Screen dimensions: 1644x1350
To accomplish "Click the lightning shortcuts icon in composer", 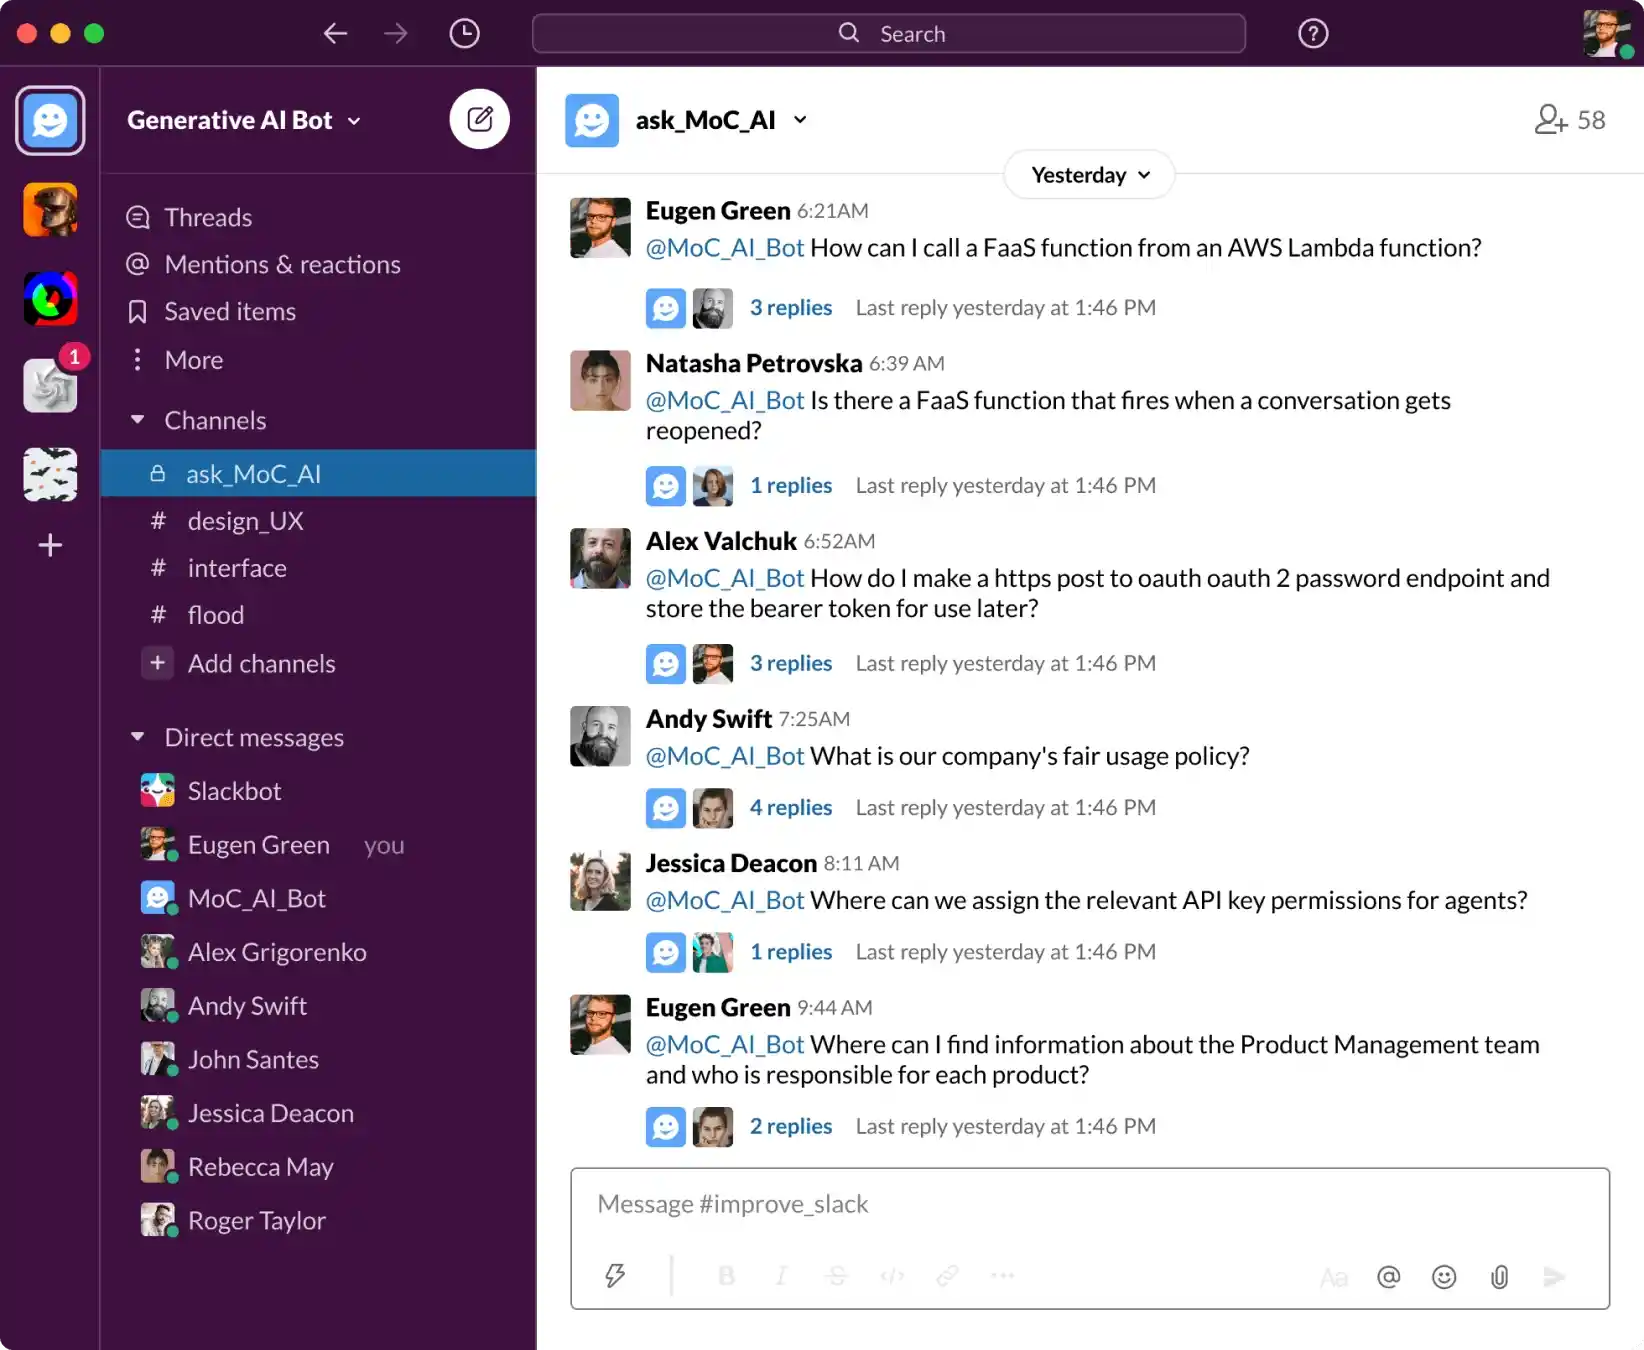I will (x=615, y=1276).
